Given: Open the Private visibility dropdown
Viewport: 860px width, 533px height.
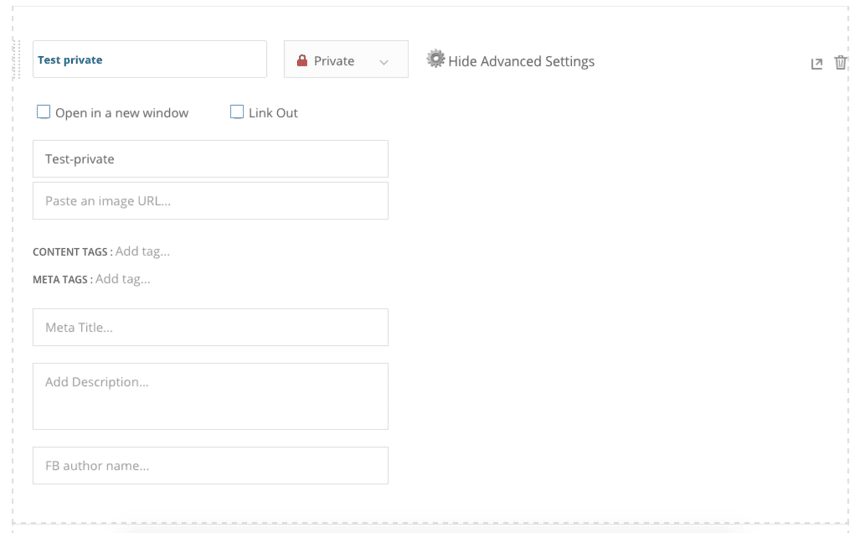Looking at the screenshot, I should click(x=346, y=60).
